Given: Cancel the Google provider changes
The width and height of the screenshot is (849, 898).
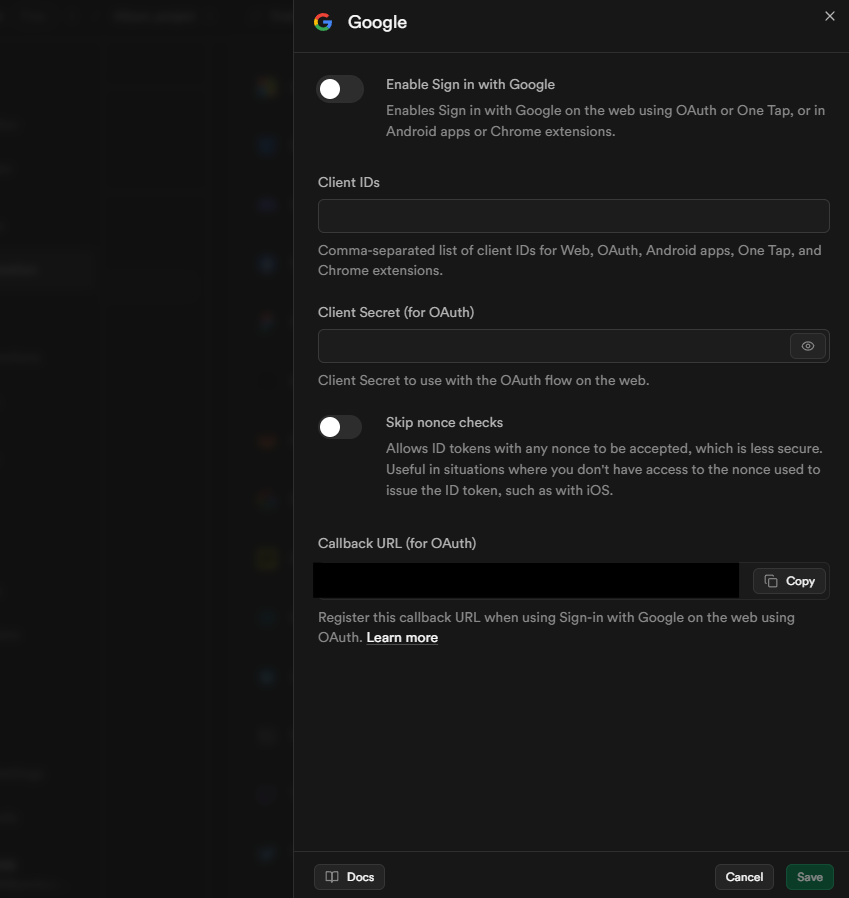Looking at the screenshot, I should (744, 877).
